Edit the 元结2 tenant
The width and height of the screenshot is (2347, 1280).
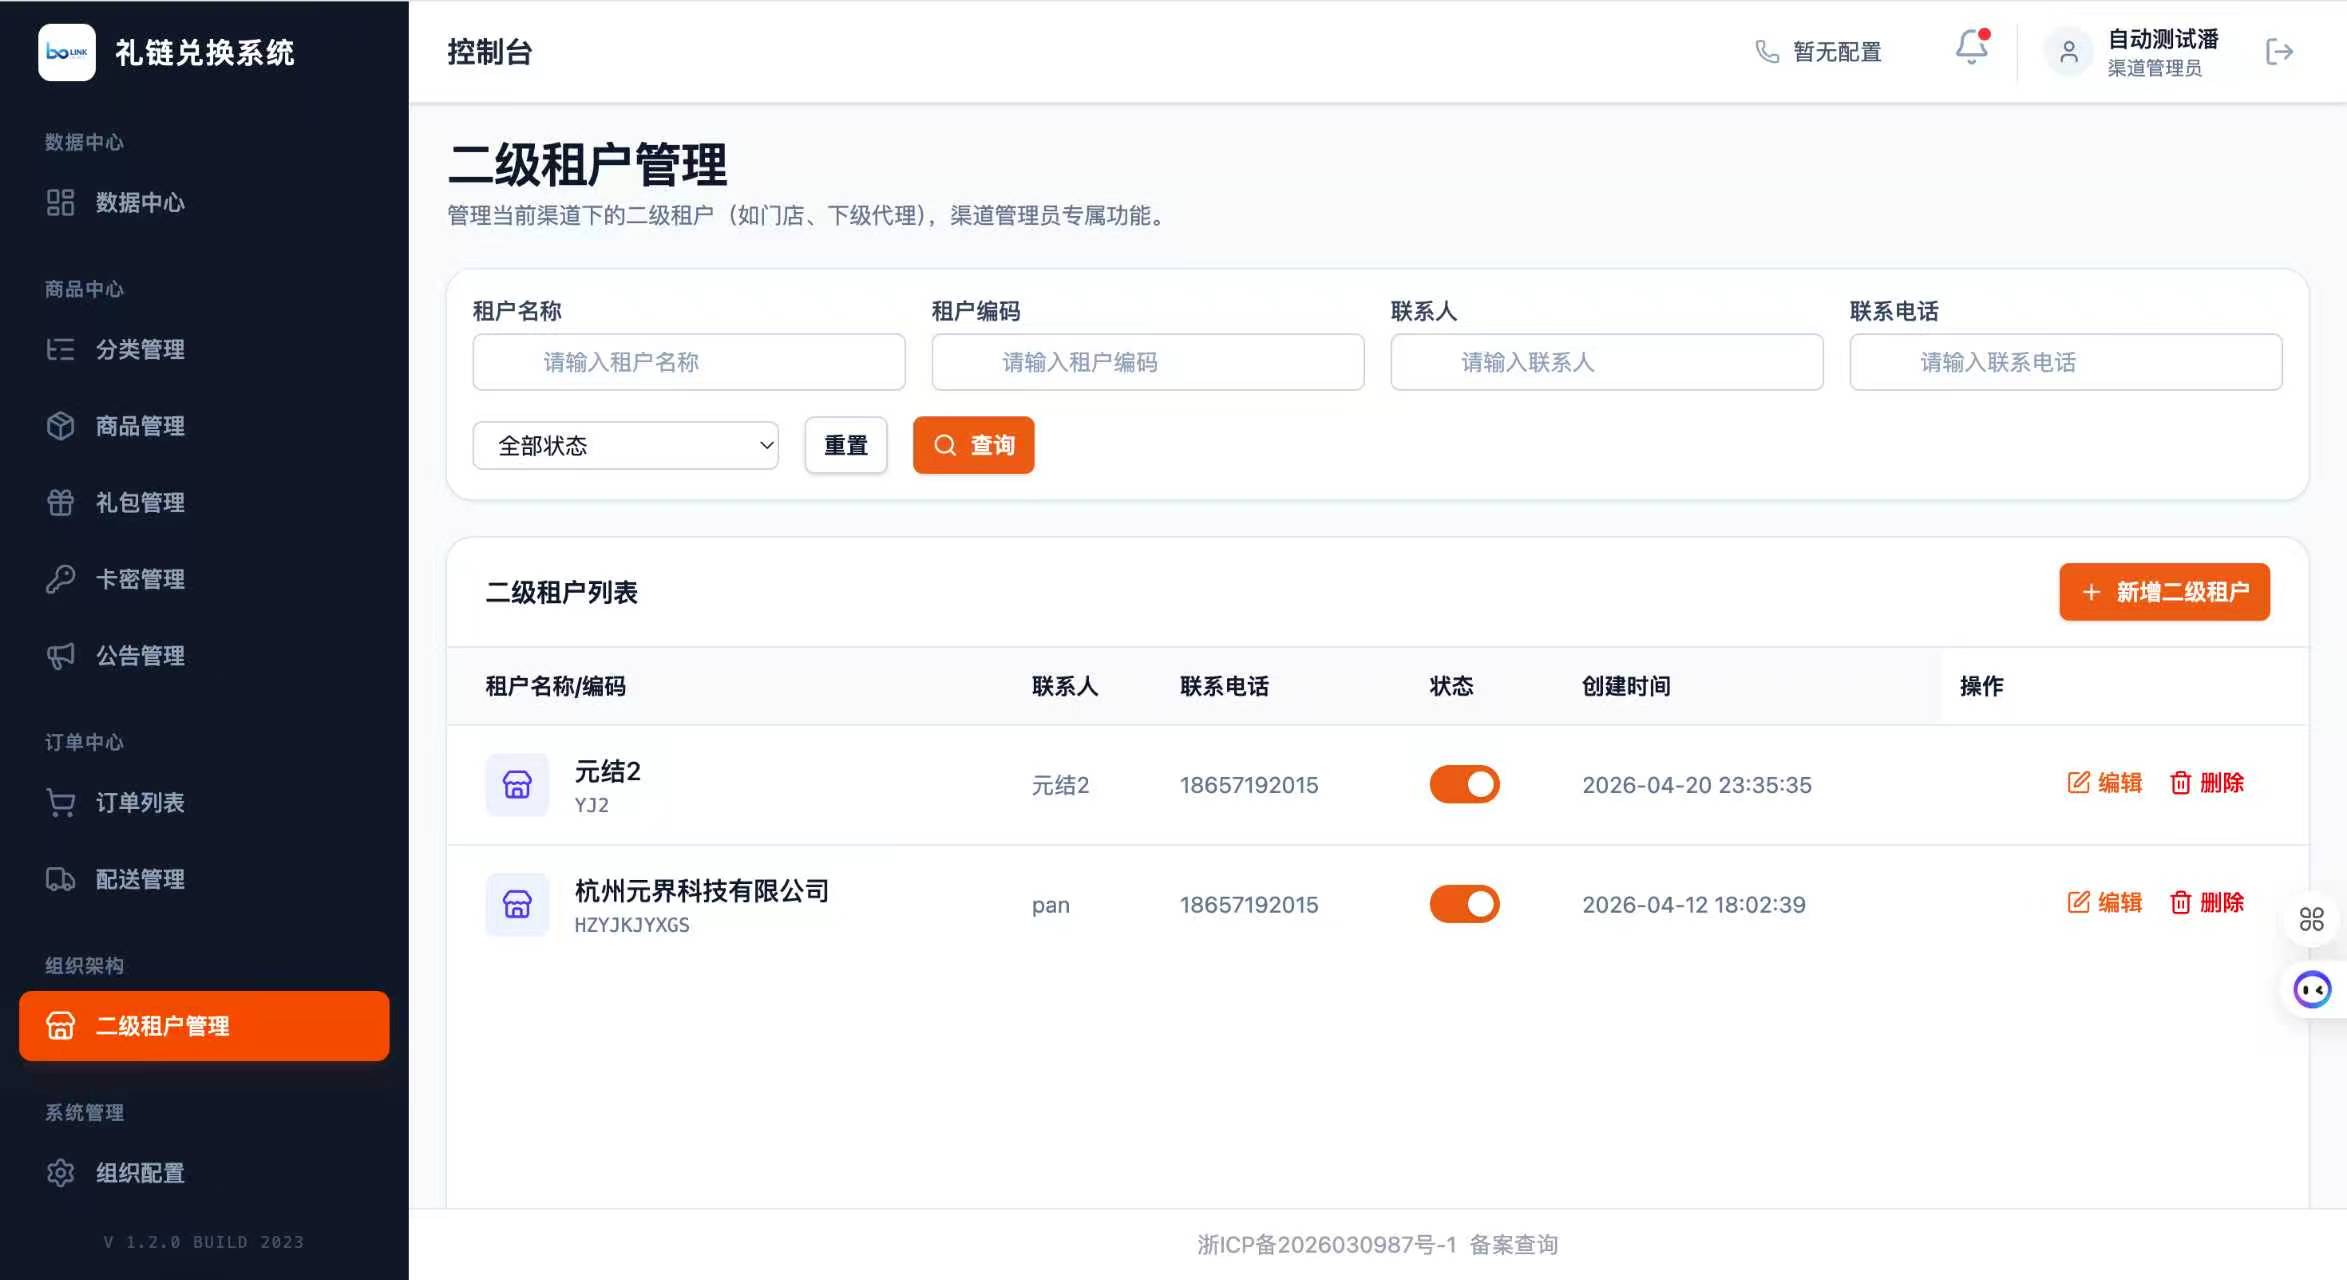2105,783
